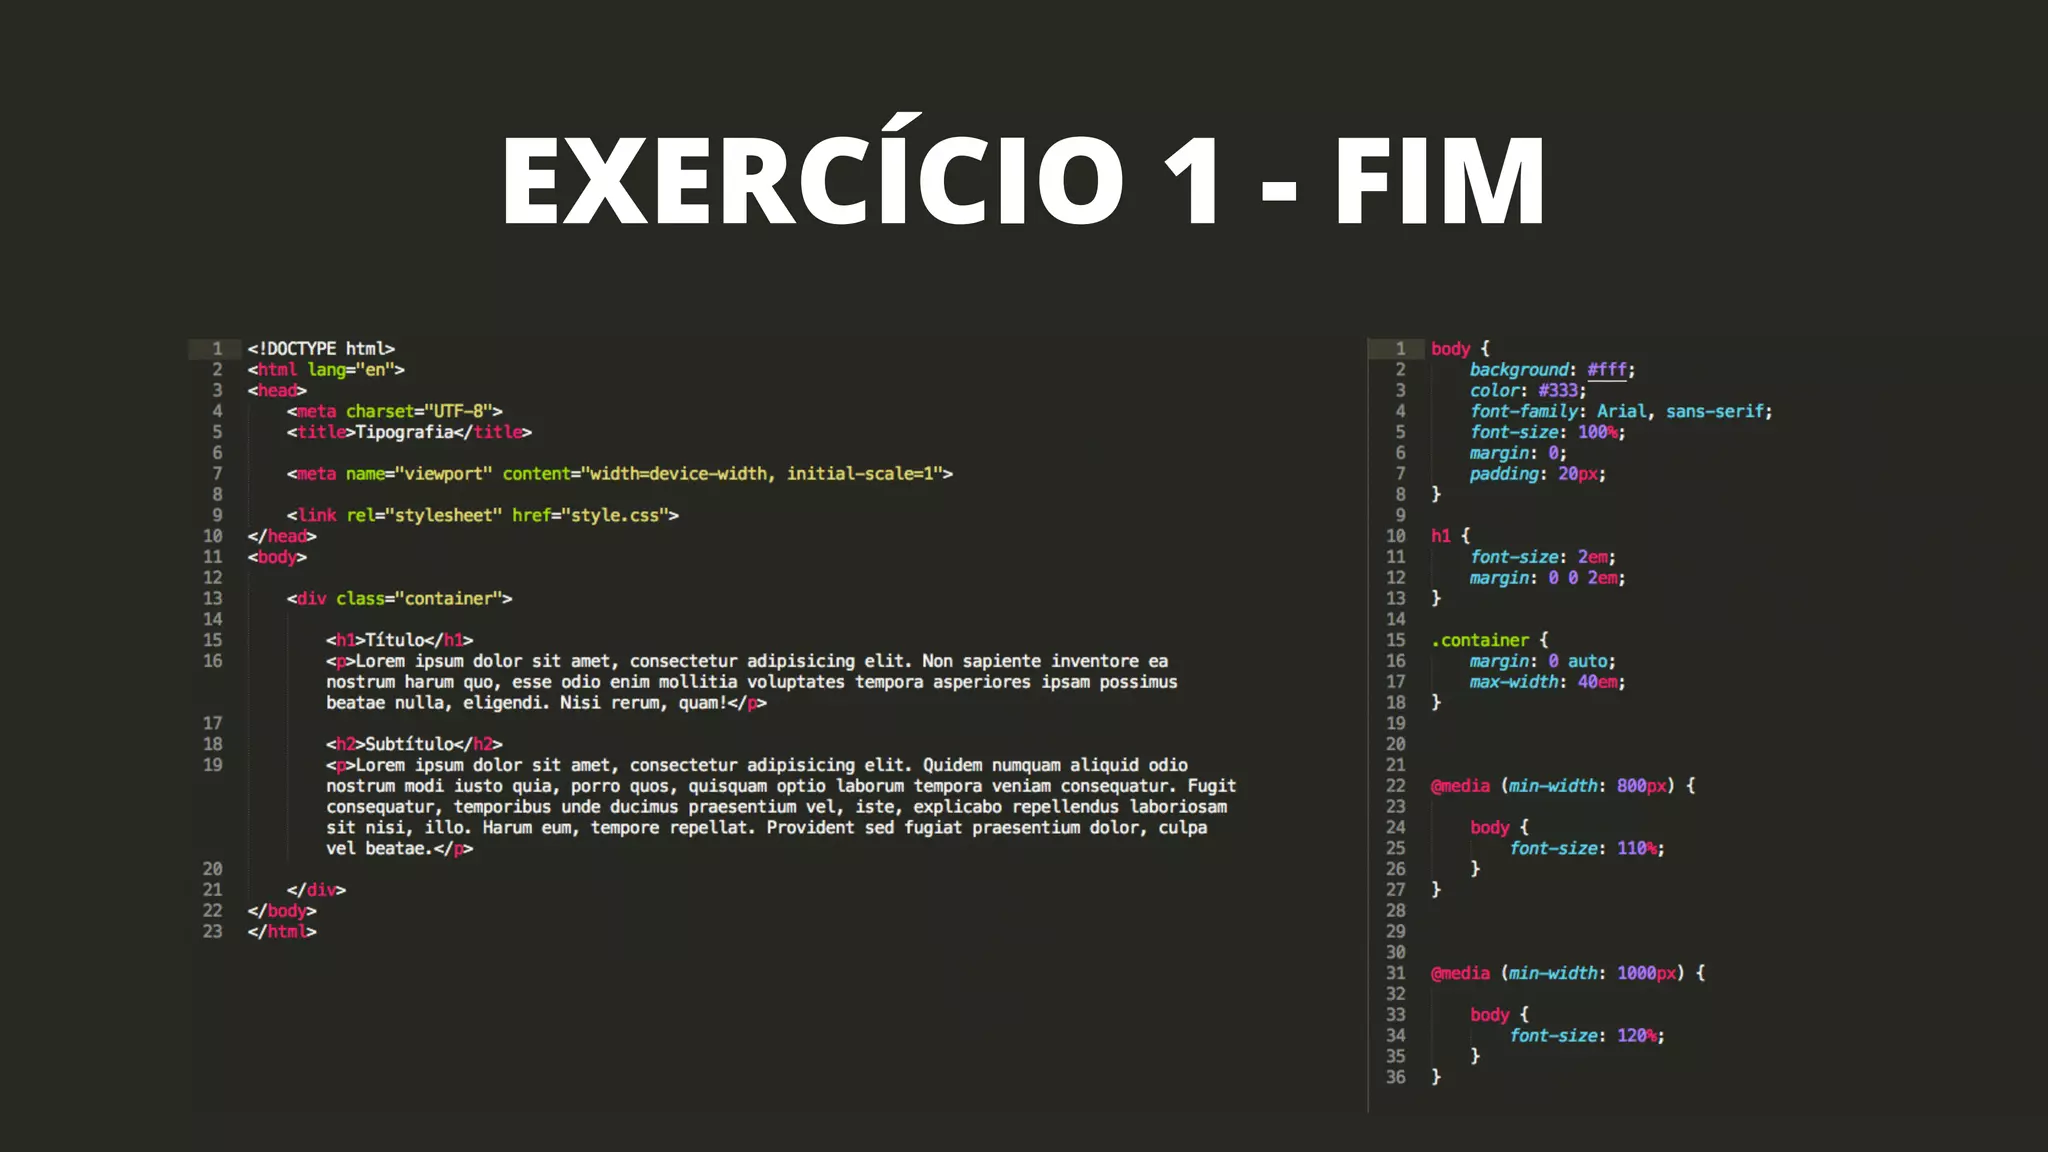The image size is (2048, 1152).
Task: Click 'background: #fff;' in the CSS
Action: tap(1552, 370)
